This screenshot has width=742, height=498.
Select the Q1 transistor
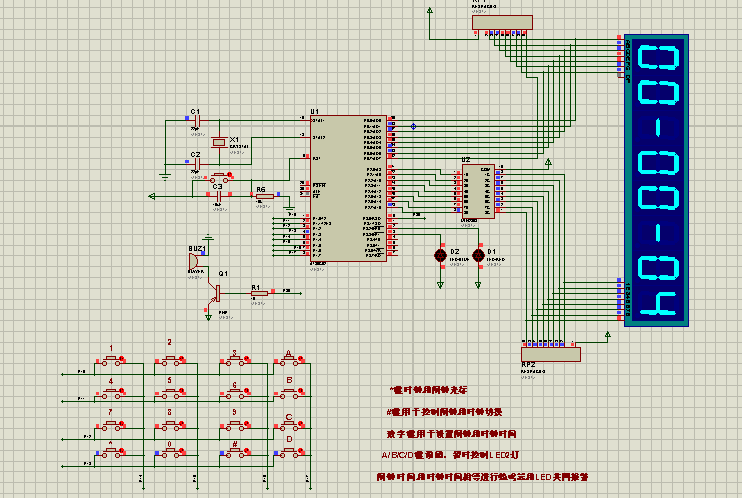[214, 294]
